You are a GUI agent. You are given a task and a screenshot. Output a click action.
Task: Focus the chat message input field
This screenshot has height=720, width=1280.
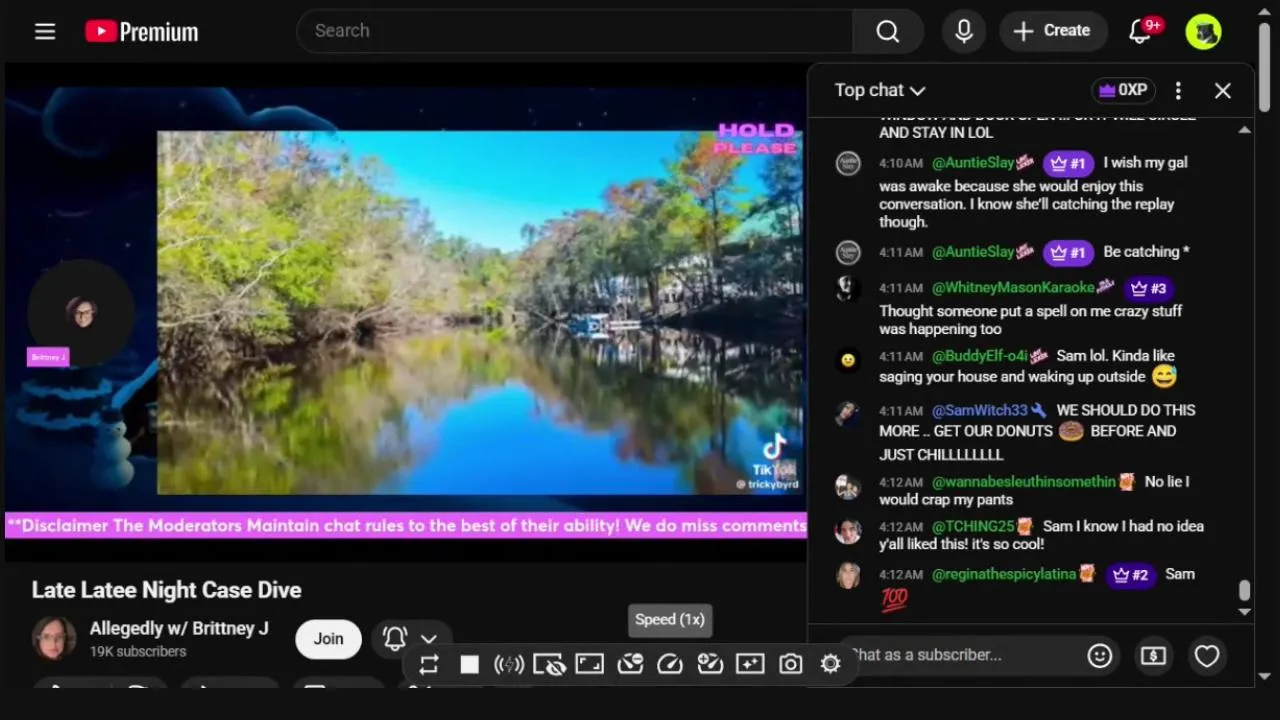pyautogui.click(x=960, y=655)
